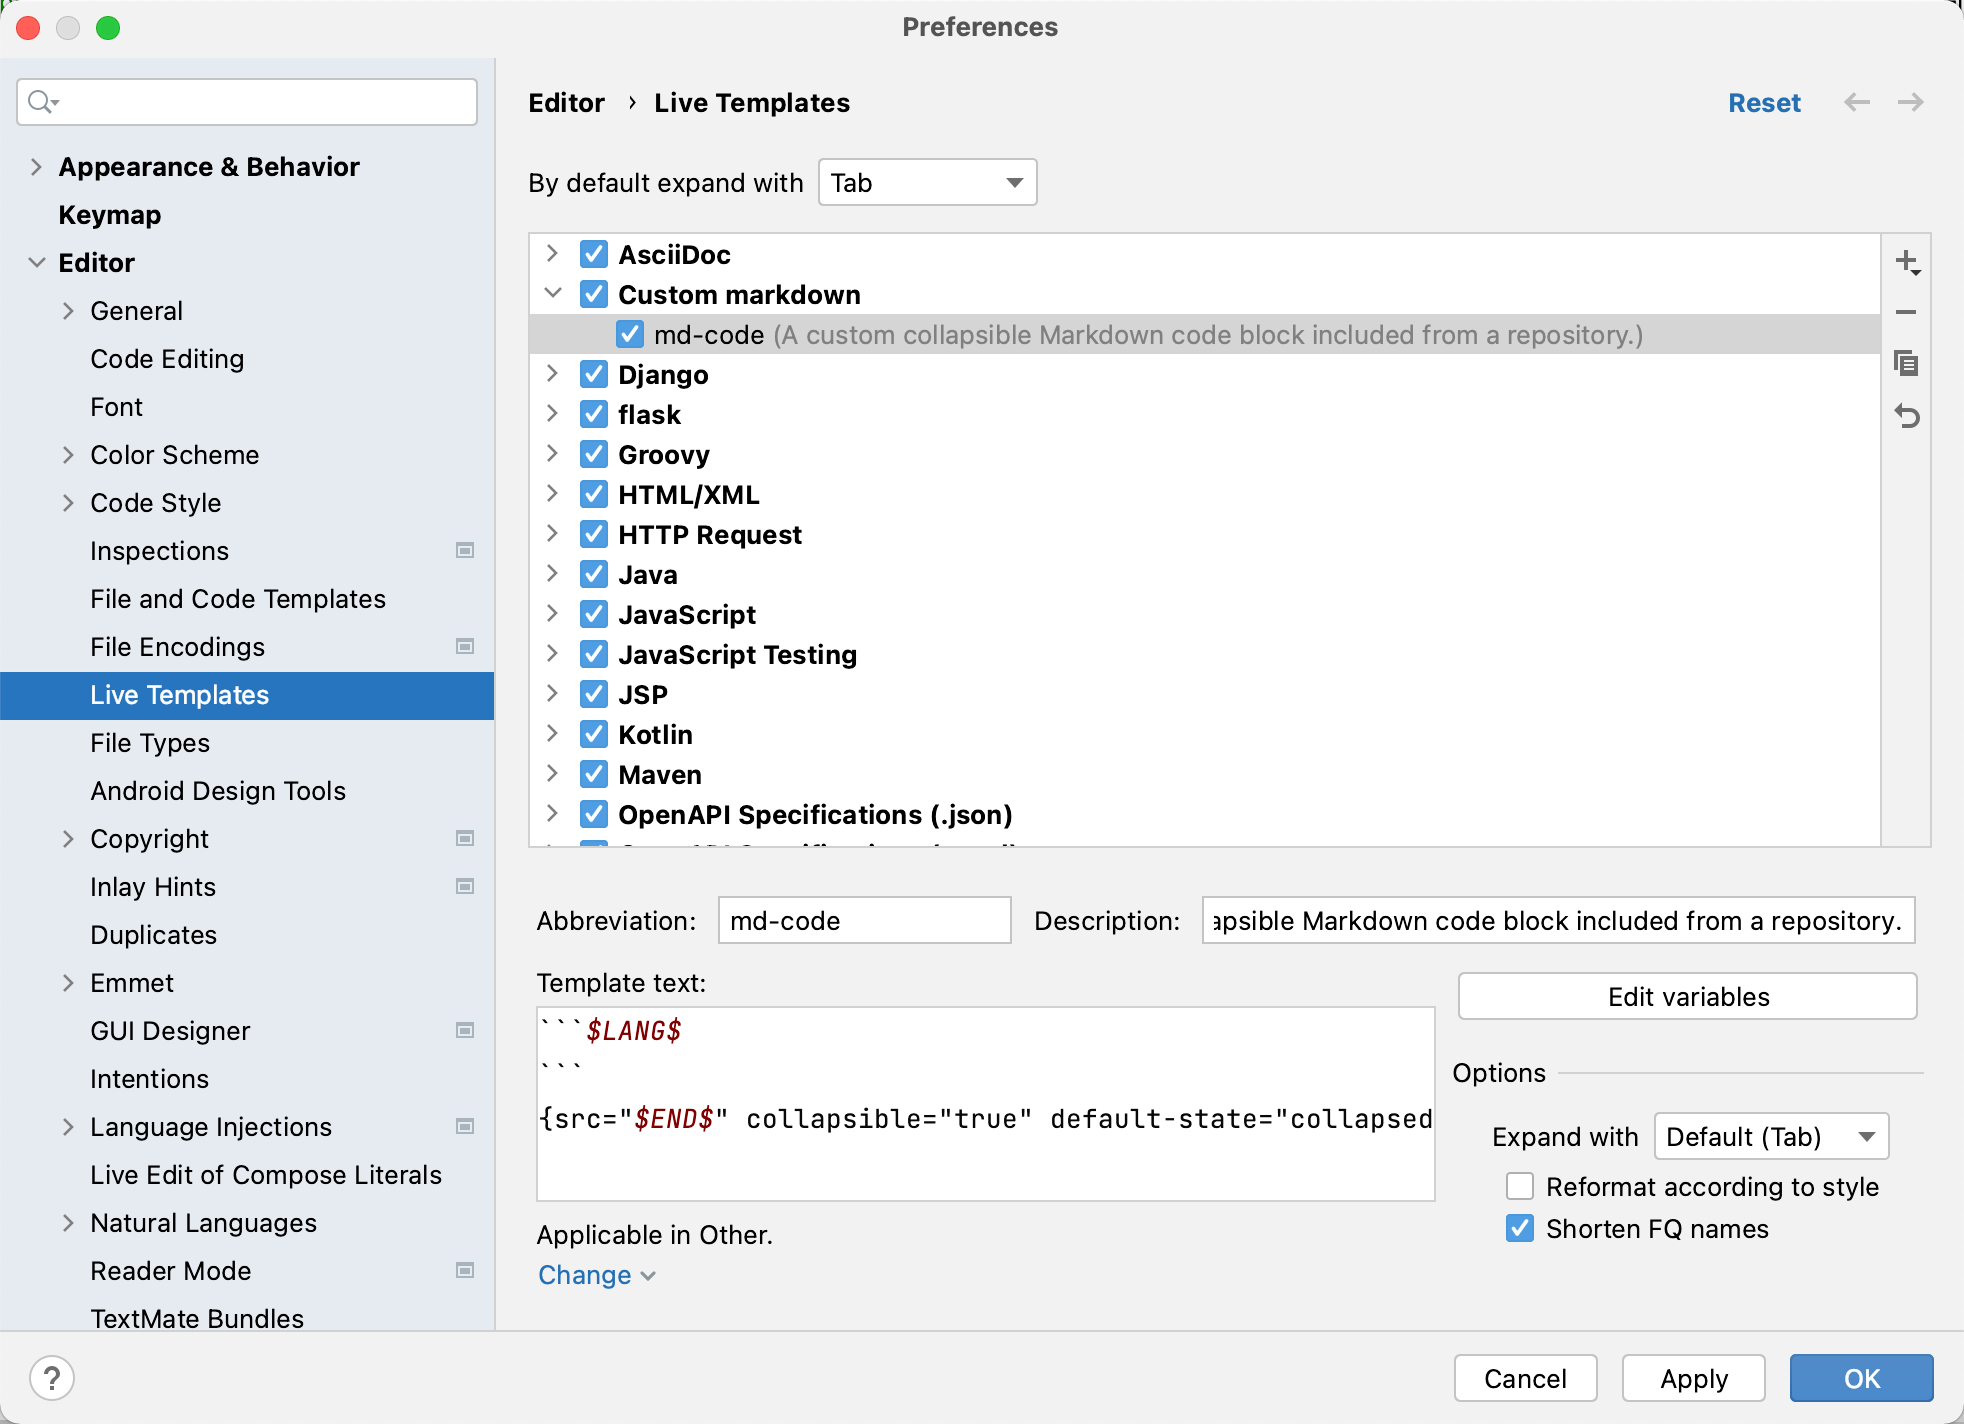Select Keymap in the settings sidebar
Viewport: 1964px width, 1424px height.
click(x=110, y=215)
